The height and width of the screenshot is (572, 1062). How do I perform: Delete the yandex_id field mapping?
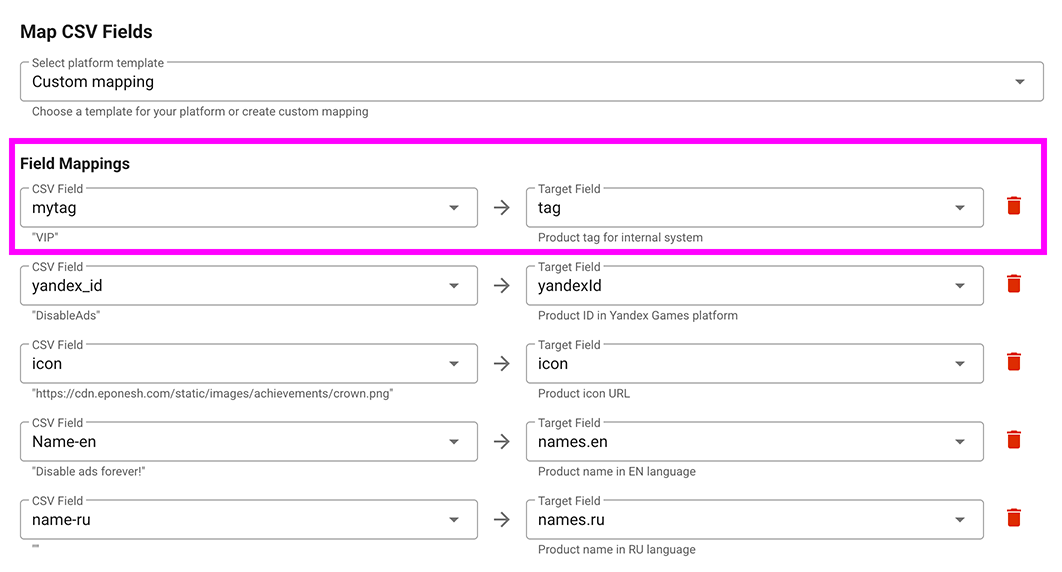1013,285
